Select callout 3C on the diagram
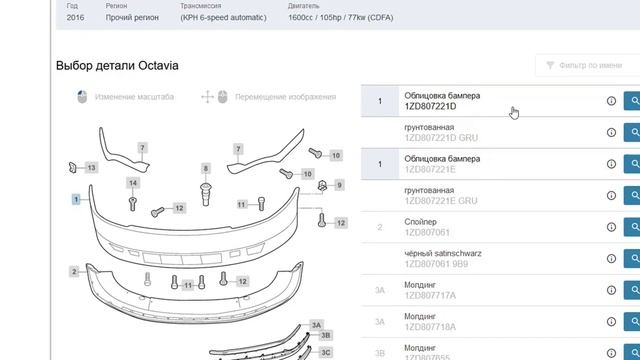 coord(325,352)
